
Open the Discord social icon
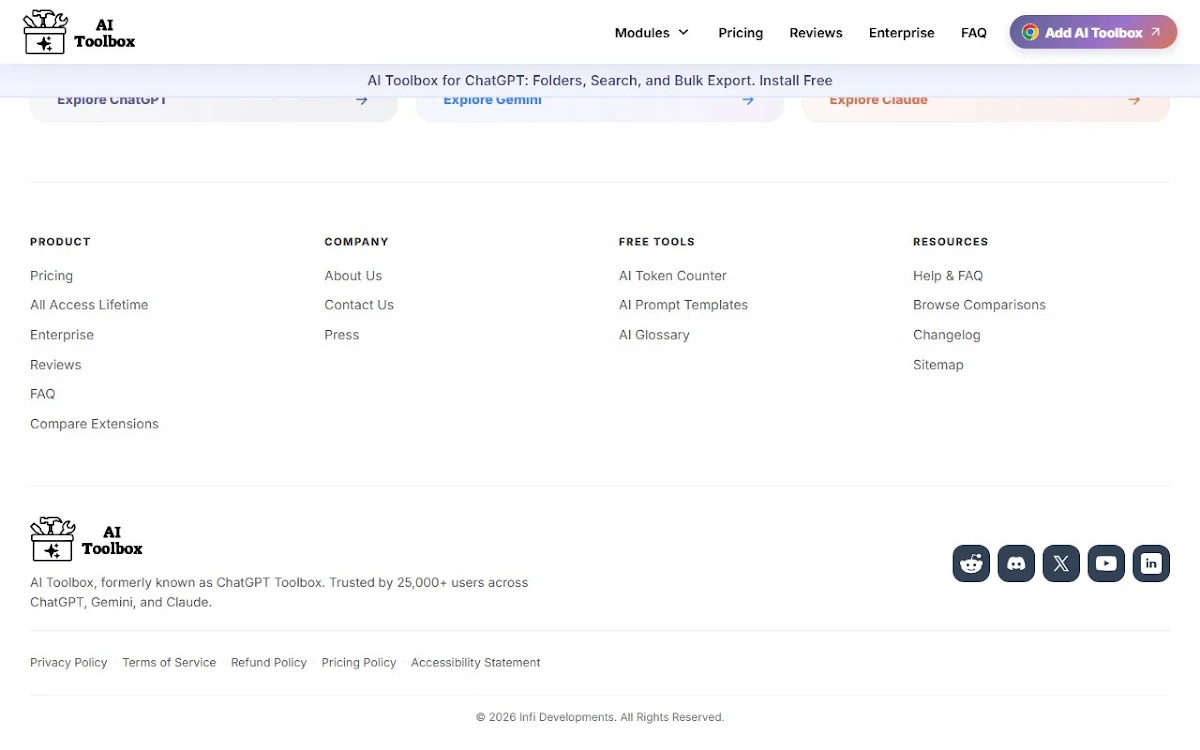pyautogui.click(x=1016, y=563)
